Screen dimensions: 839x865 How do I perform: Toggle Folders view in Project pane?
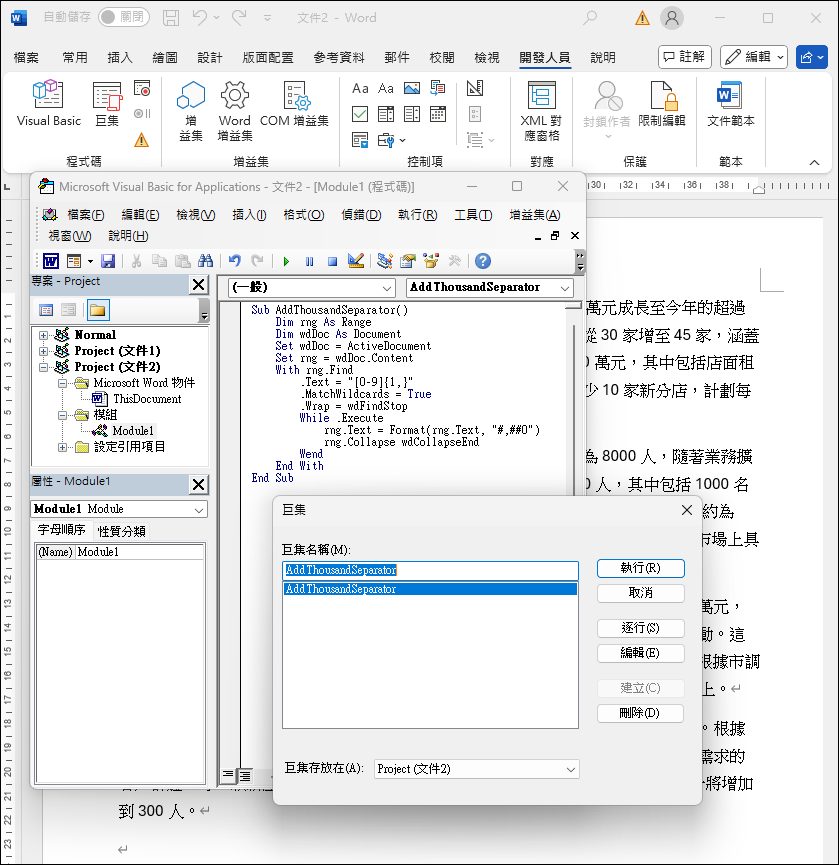click(x=98, y=310)
